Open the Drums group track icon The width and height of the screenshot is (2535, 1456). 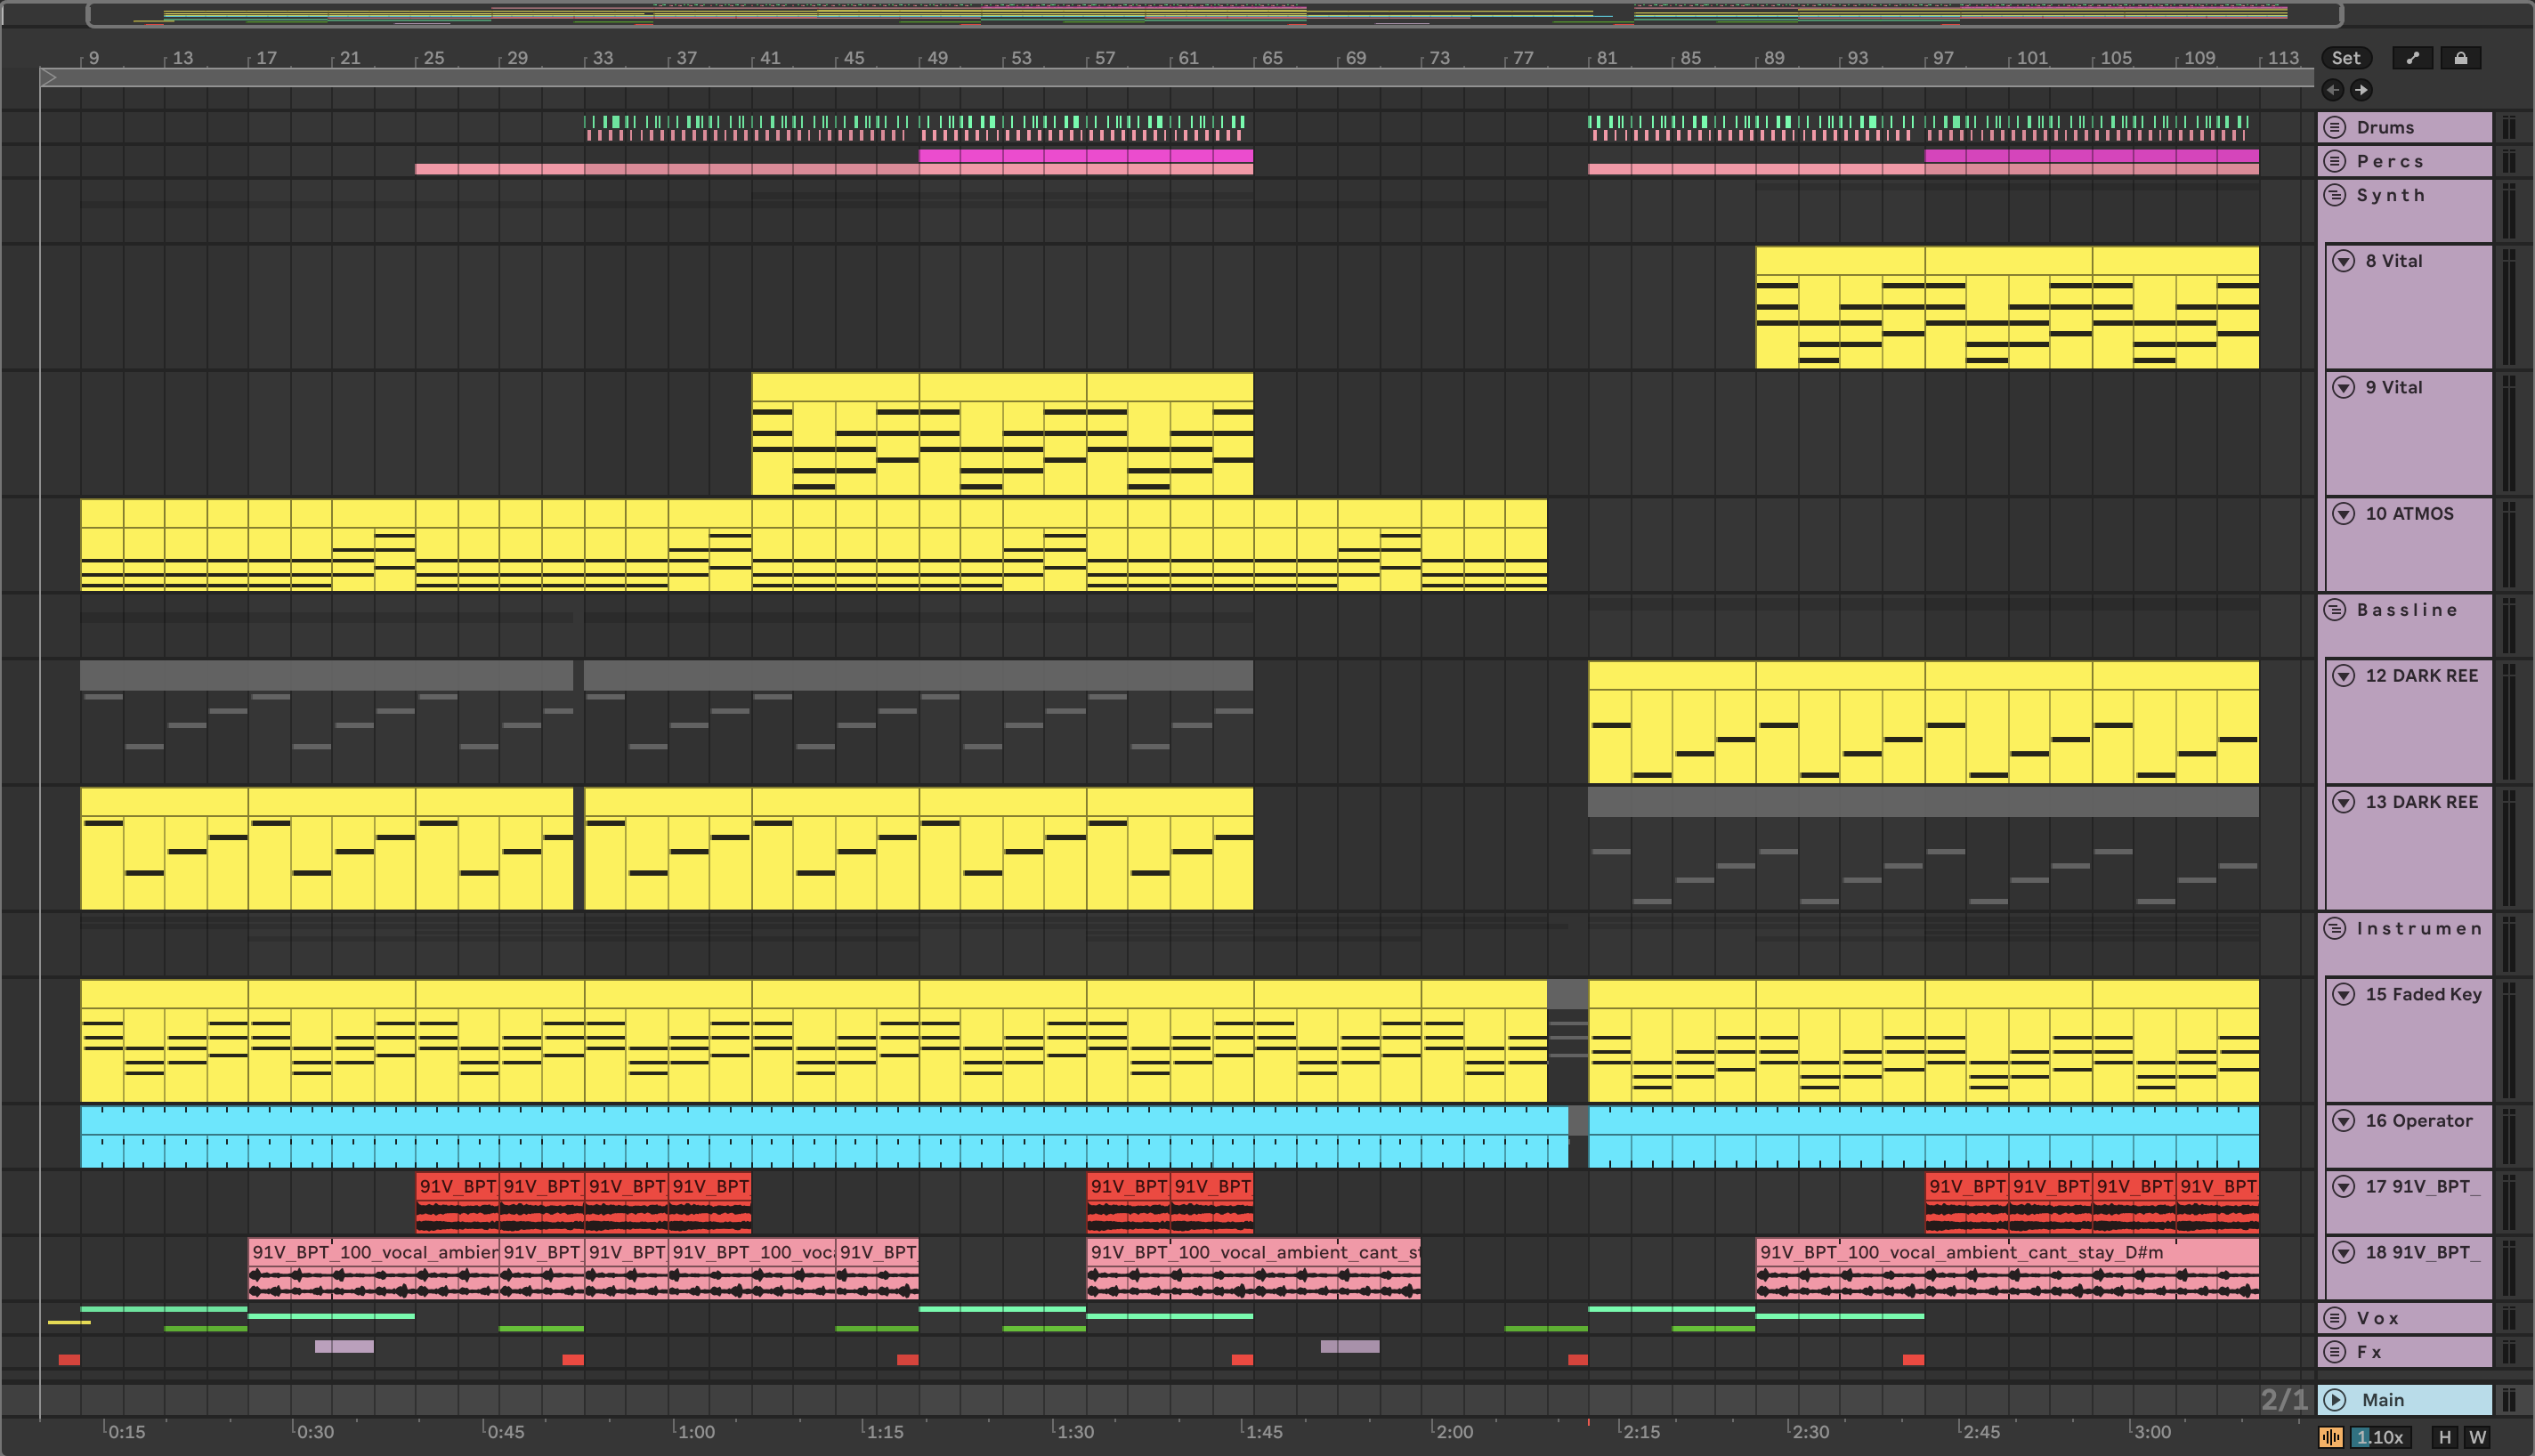pyautogui.click(x=2335, y=127)
